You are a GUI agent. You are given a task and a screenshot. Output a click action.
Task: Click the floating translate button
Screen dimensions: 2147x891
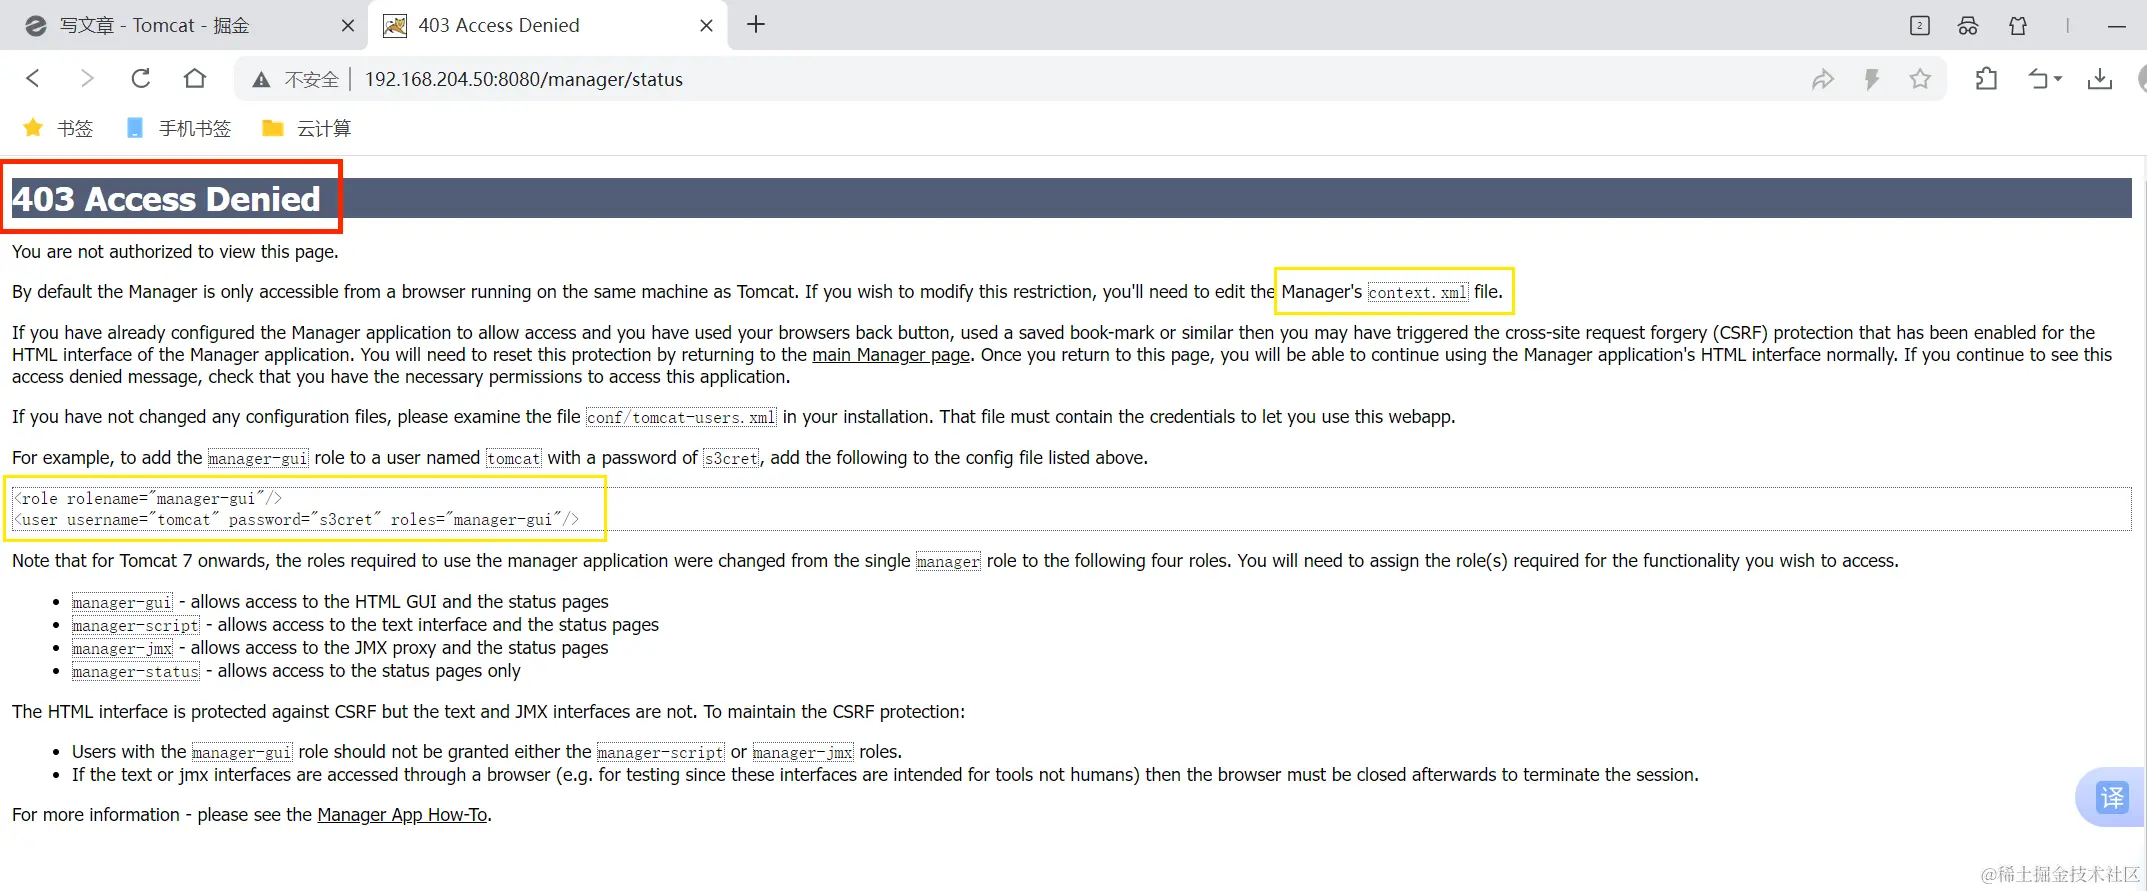2111,798
